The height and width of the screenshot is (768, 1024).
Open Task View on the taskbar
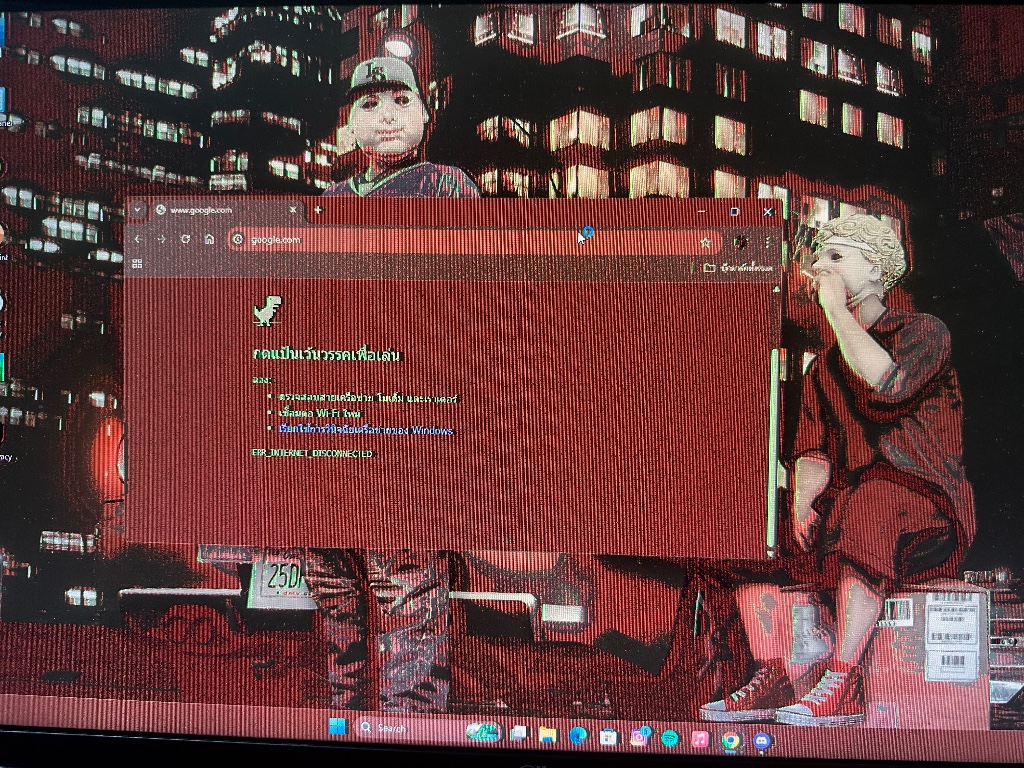pos(519,733)
